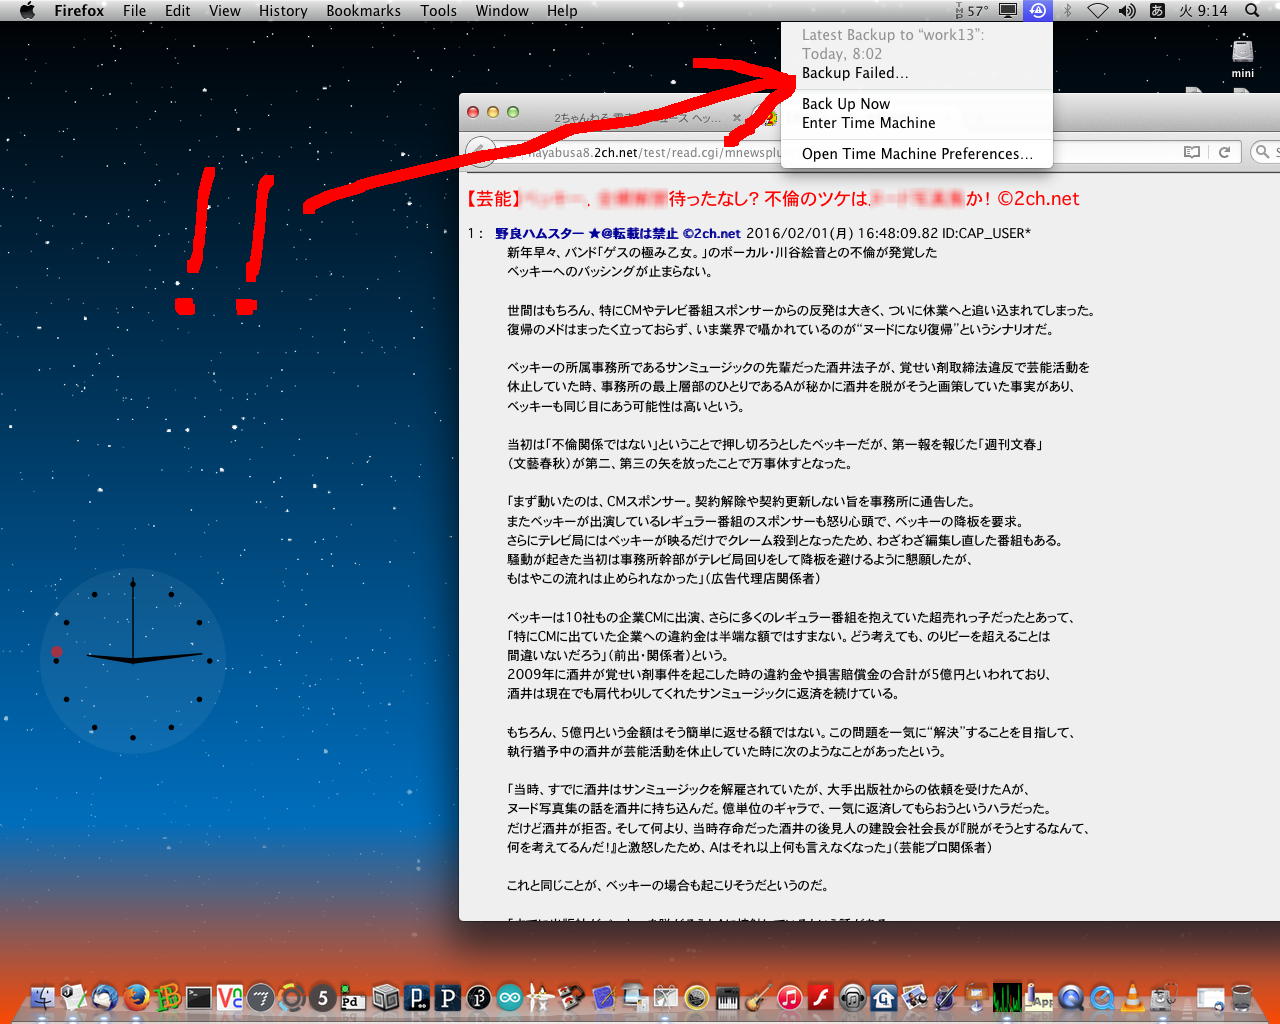Viewport: 1280px width, 1024px height.
Task: Click the Reader View icon in Firefox
Action: coord(1191,152)
